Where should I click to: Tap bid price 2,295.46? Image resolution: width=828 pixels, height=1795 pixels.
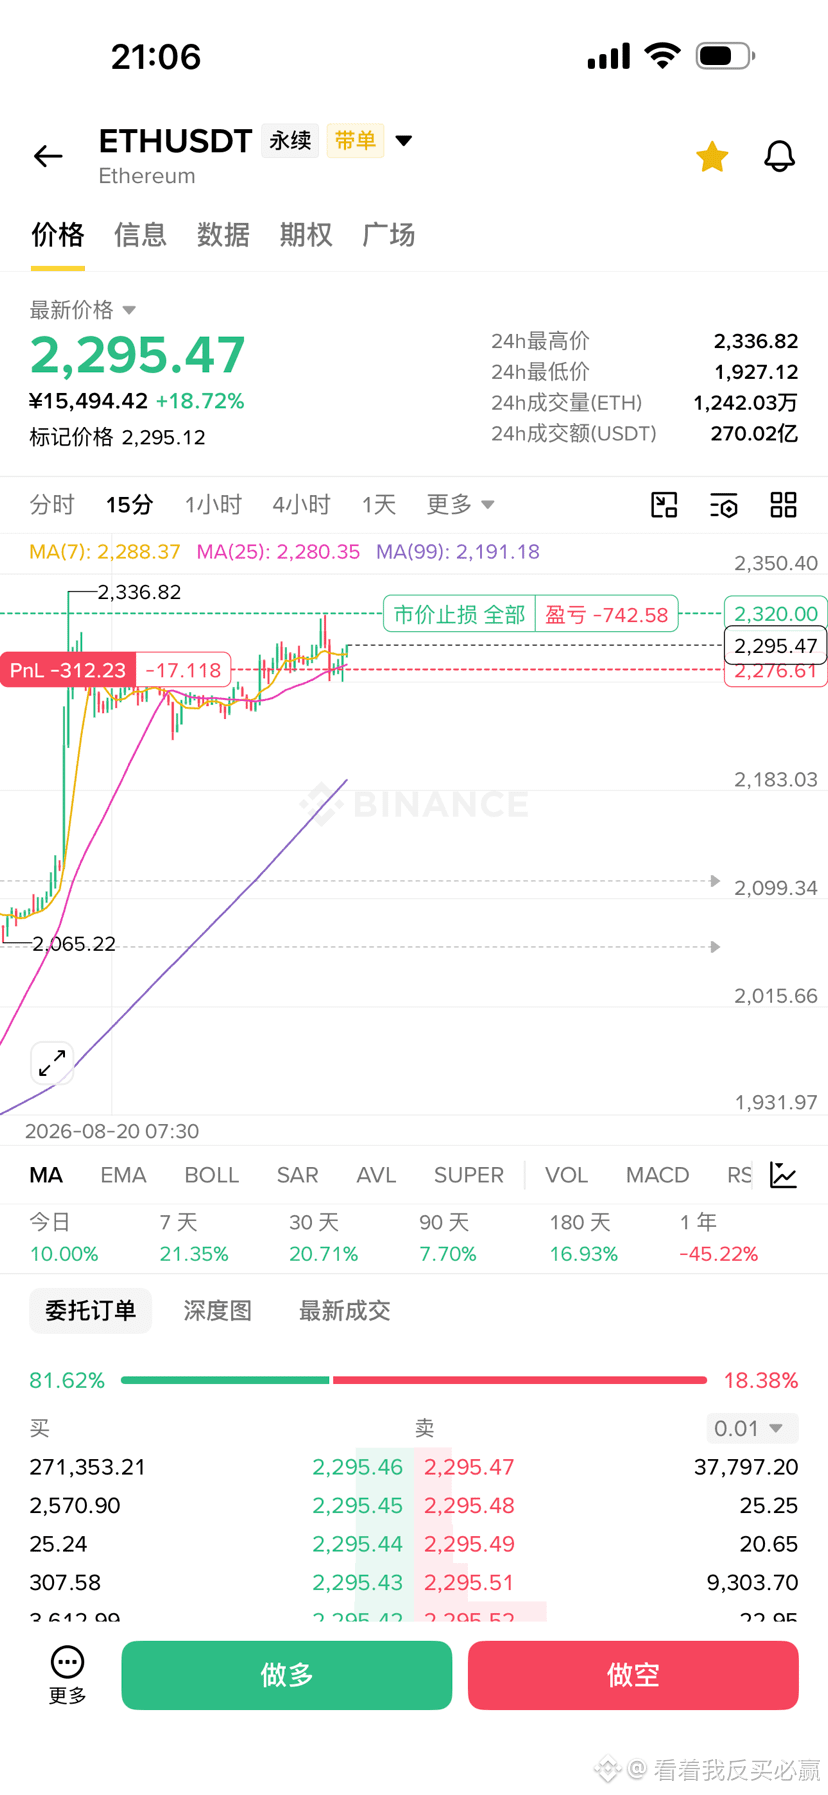click(357, 1467)
